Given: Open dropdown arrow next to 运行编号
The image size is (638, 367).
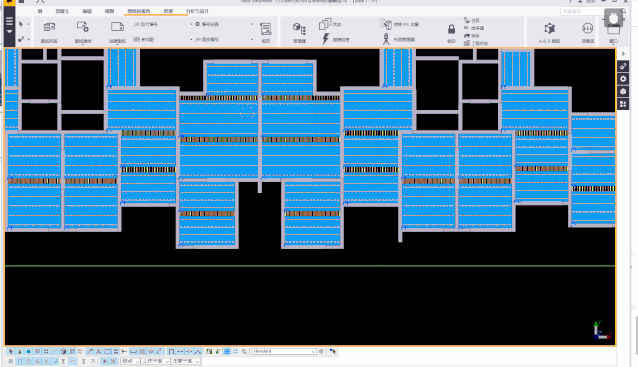Looking at the screenshot, I should coord(191,24).
